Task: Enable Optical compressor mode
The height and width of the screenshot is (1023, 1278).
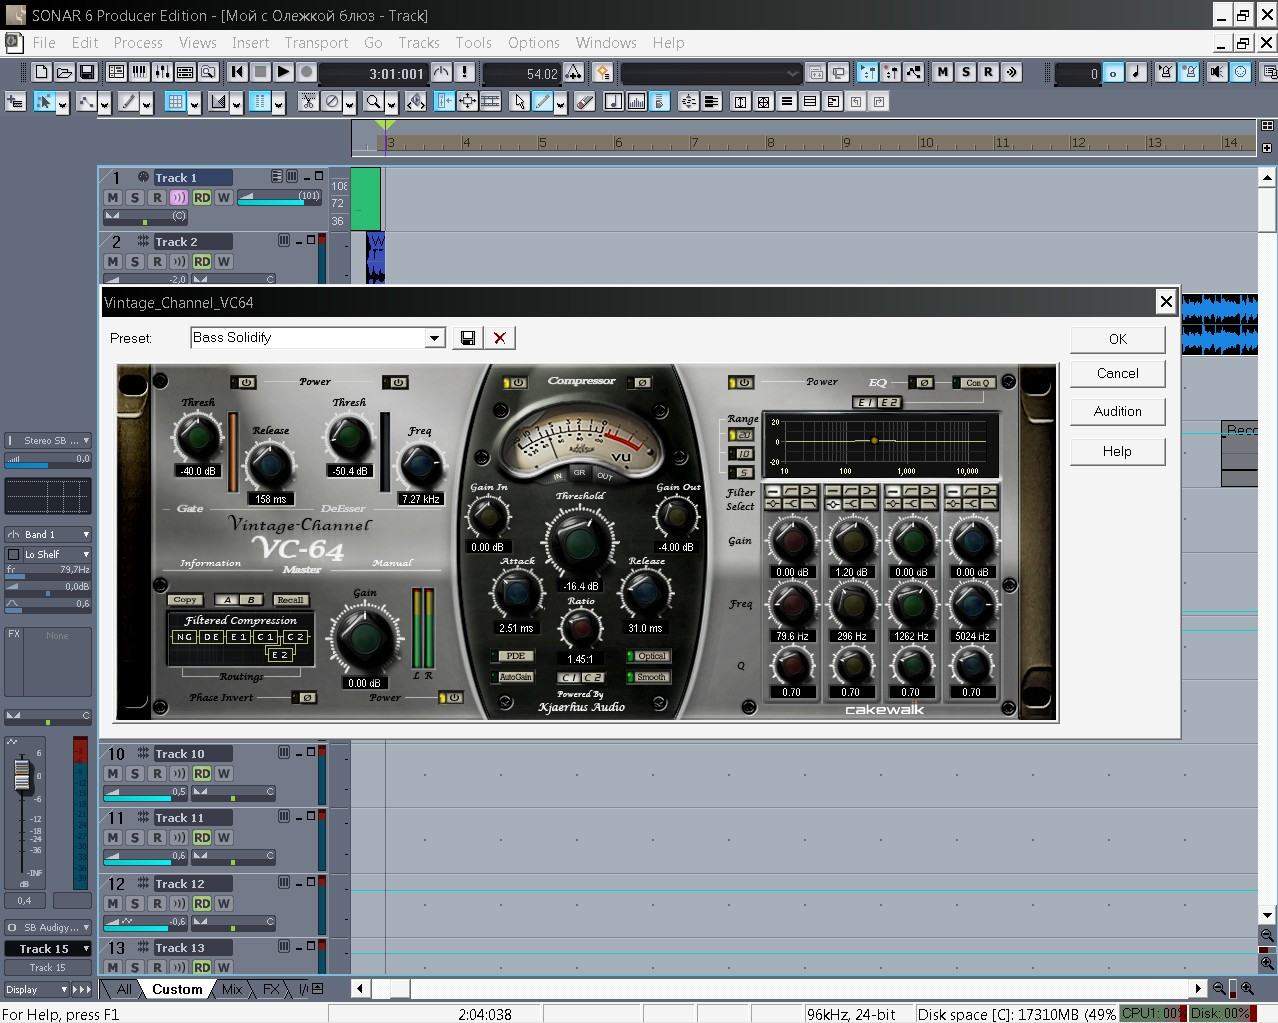Action: pos(649,656)
